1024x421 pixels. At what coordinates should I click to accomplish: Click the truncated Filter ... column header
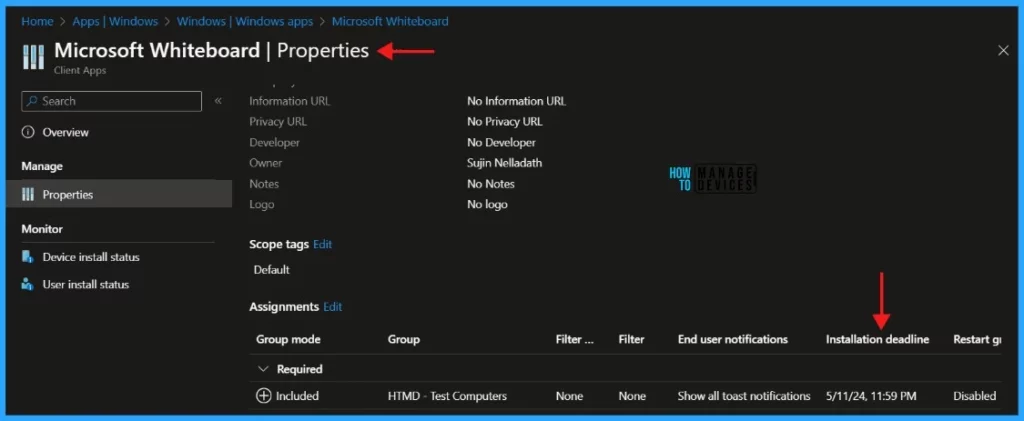pos(575,339)
